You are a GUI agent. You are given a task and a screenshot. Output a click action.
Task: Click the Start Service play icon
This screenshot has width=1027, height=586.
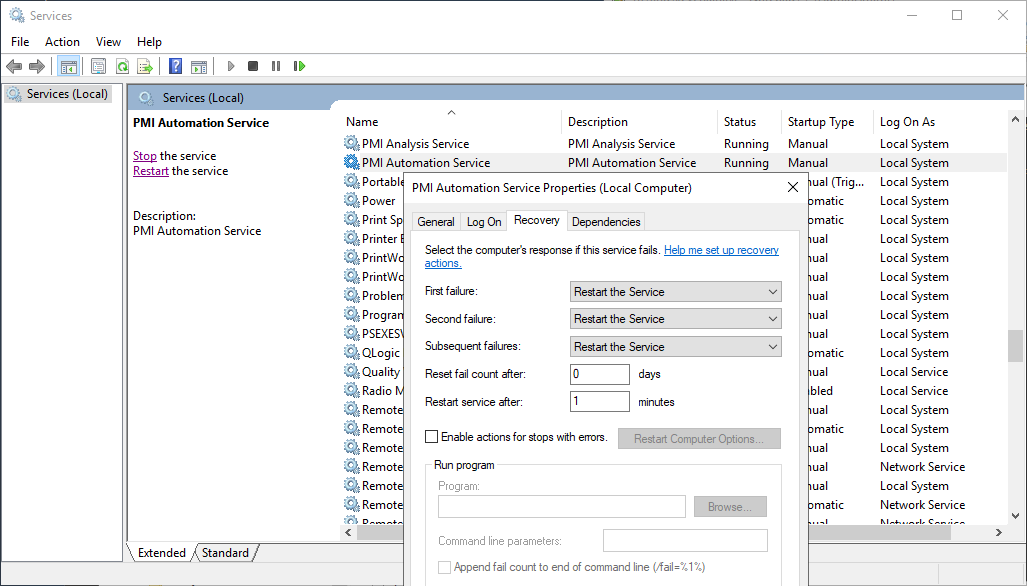tap(231, 66)
